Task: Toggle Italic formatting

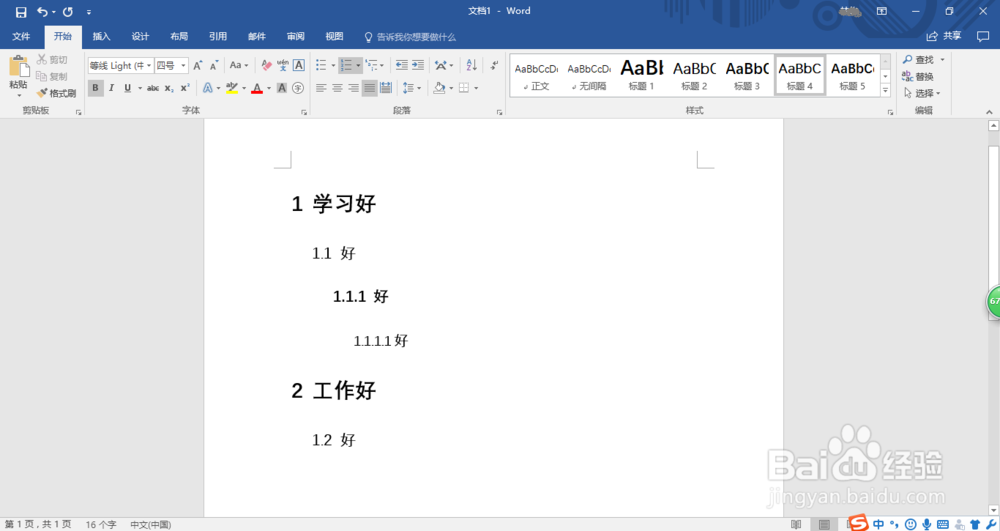Action: click(112, 88)
